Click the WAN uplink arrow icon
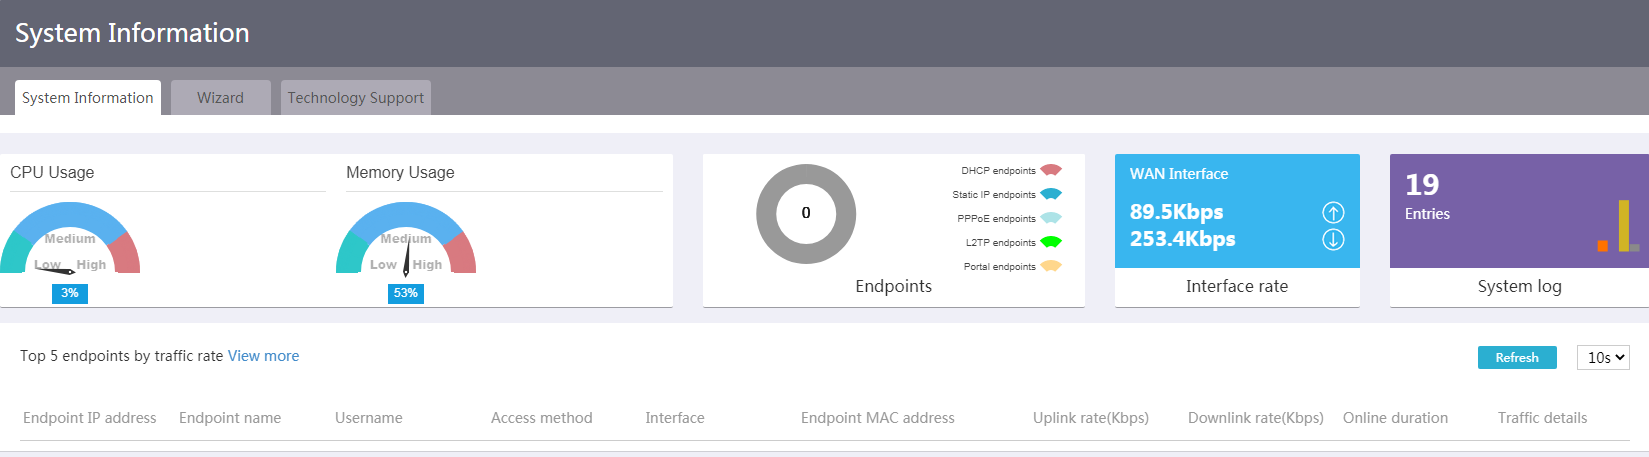This screenshot has height=457, width=1649. point(1333,212)
